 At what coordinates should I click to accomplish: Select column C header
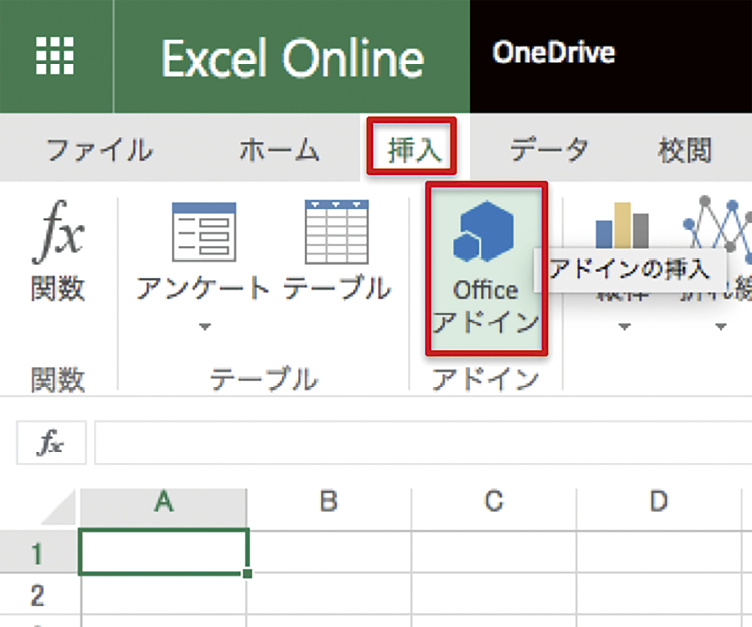[x=494, y=508]
